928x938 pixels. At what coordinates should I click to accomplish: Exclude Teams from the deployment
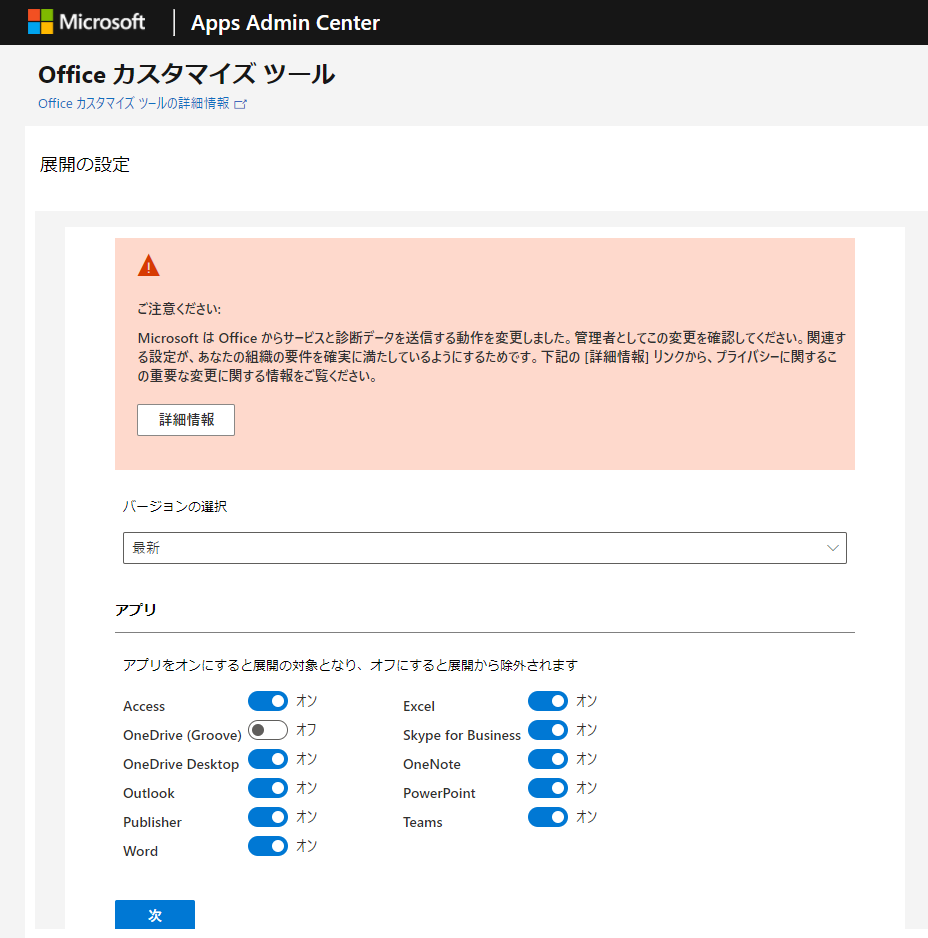coord(547,816)
